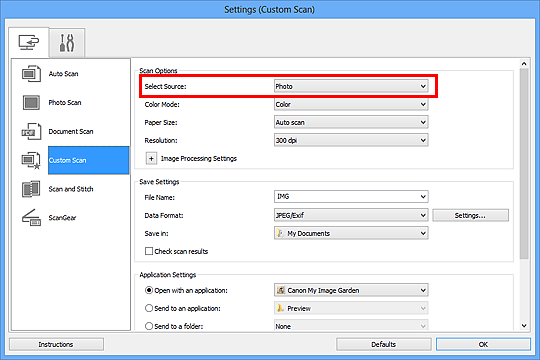Screen dimensions: 540x360
Task: Select Photo Scan in the sidebar
Action: pyautogui.click(x=65, y=102)
